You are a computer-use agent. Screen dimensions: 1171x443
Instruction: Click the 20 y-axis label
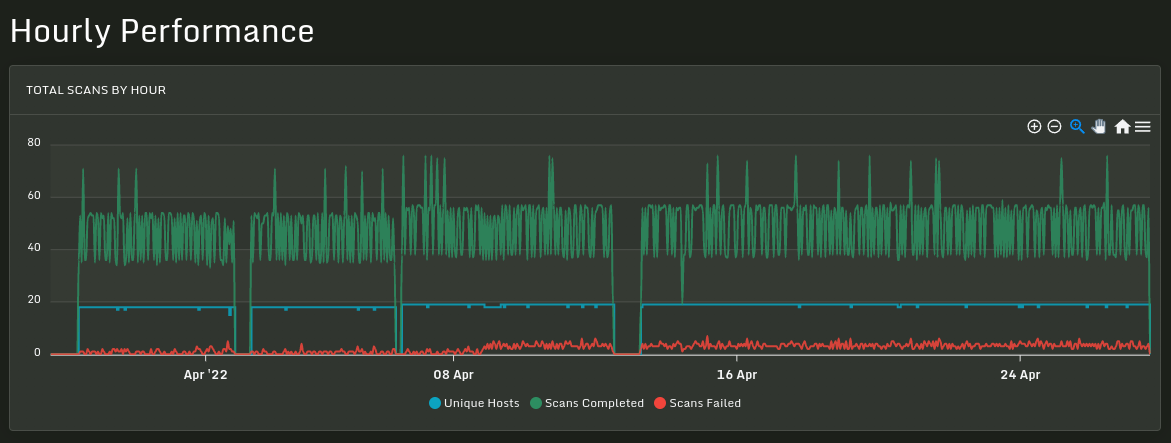[x=34, y=301]
